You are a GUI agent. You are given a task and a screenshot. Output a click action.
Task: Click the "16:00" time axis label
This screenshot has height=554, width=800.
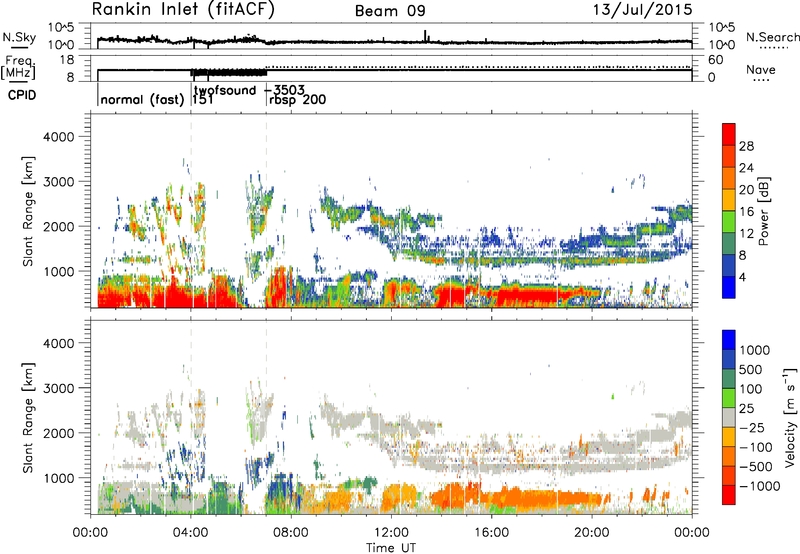point(491,533)
